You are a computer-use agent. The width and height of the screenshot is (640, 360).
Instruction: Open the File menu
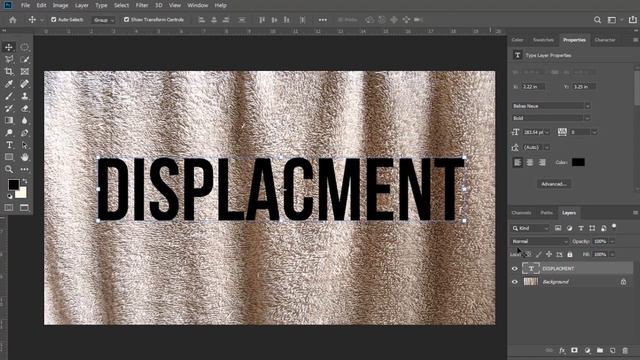click(25, 5)
